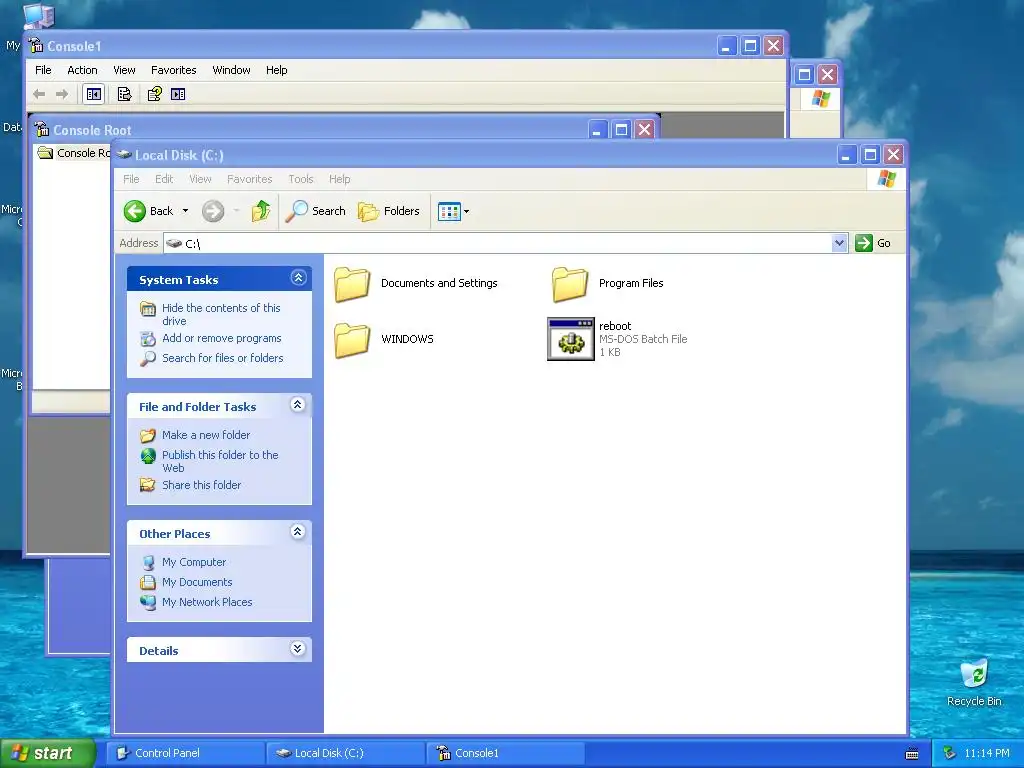Click the Export List icon in Console1
This screenshot has width=1024, height=768.
124,94
